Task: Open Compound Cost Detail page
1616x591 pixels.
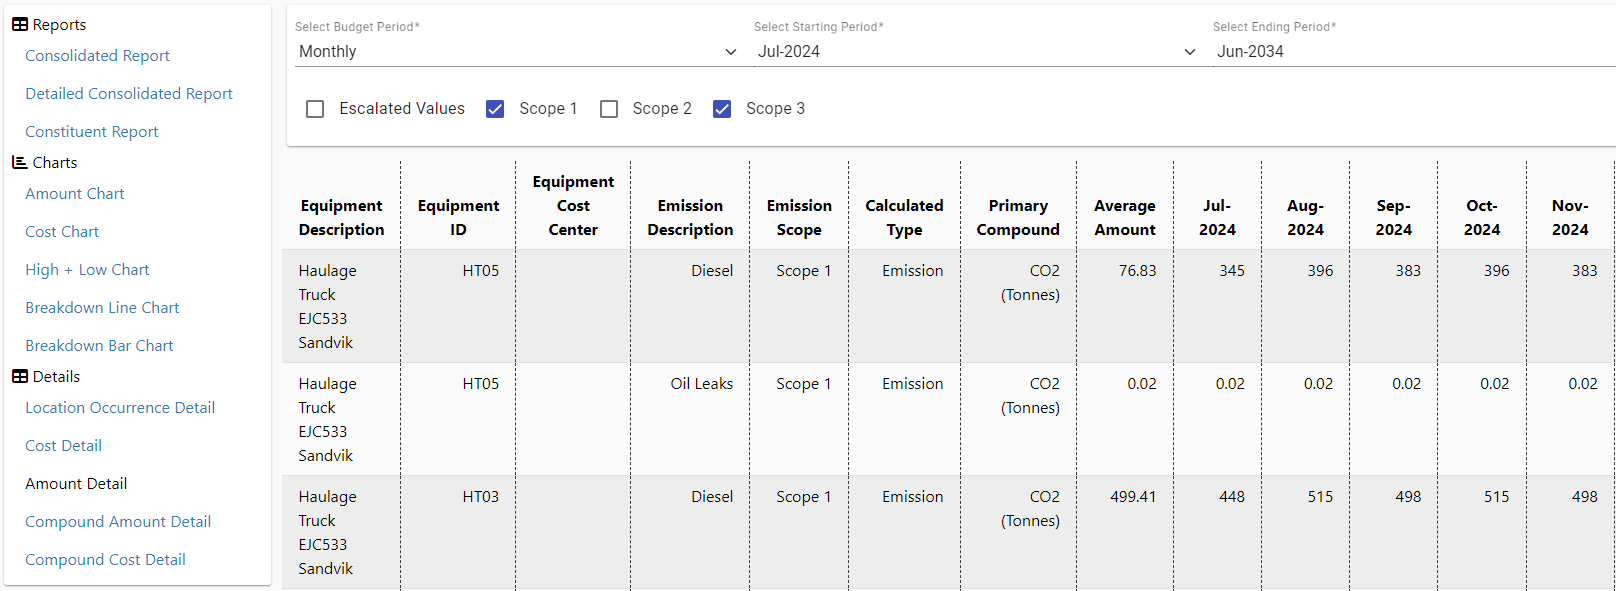Action: [105, 560]
